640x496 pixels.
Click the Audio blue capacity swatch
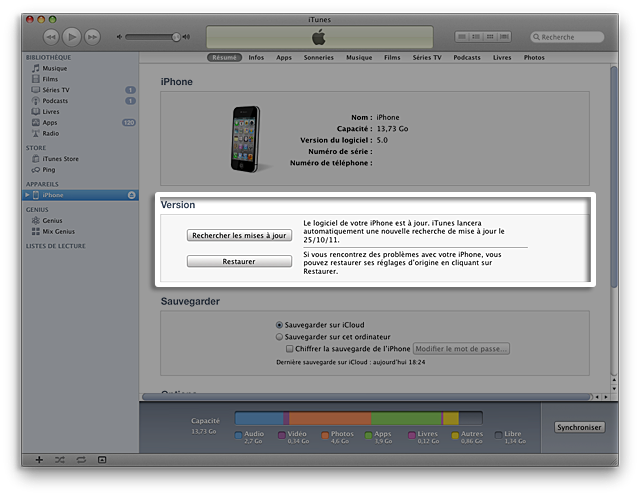(x=238, y=435)
